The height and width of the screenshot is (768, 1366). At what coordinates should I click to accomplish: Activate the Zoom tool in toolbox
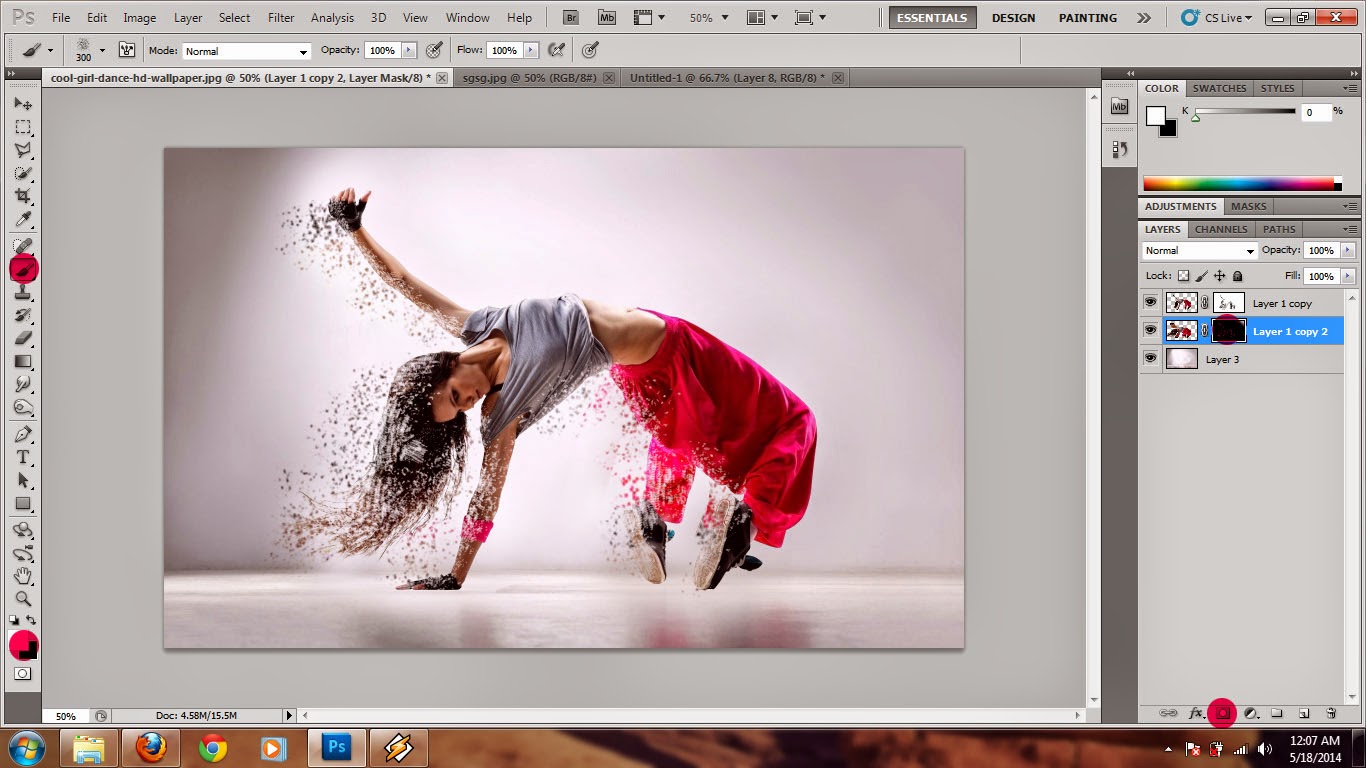(x=23, y=598)
